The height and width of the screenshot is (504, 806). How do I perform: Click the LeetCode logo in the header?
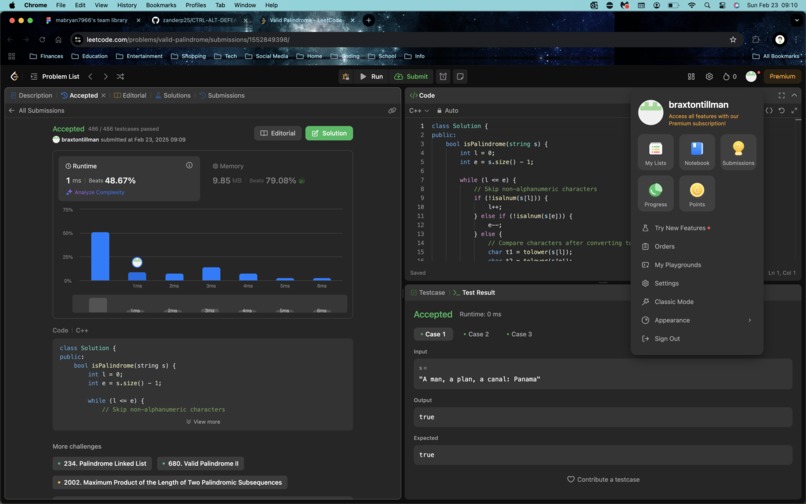(x=14, y=76)
